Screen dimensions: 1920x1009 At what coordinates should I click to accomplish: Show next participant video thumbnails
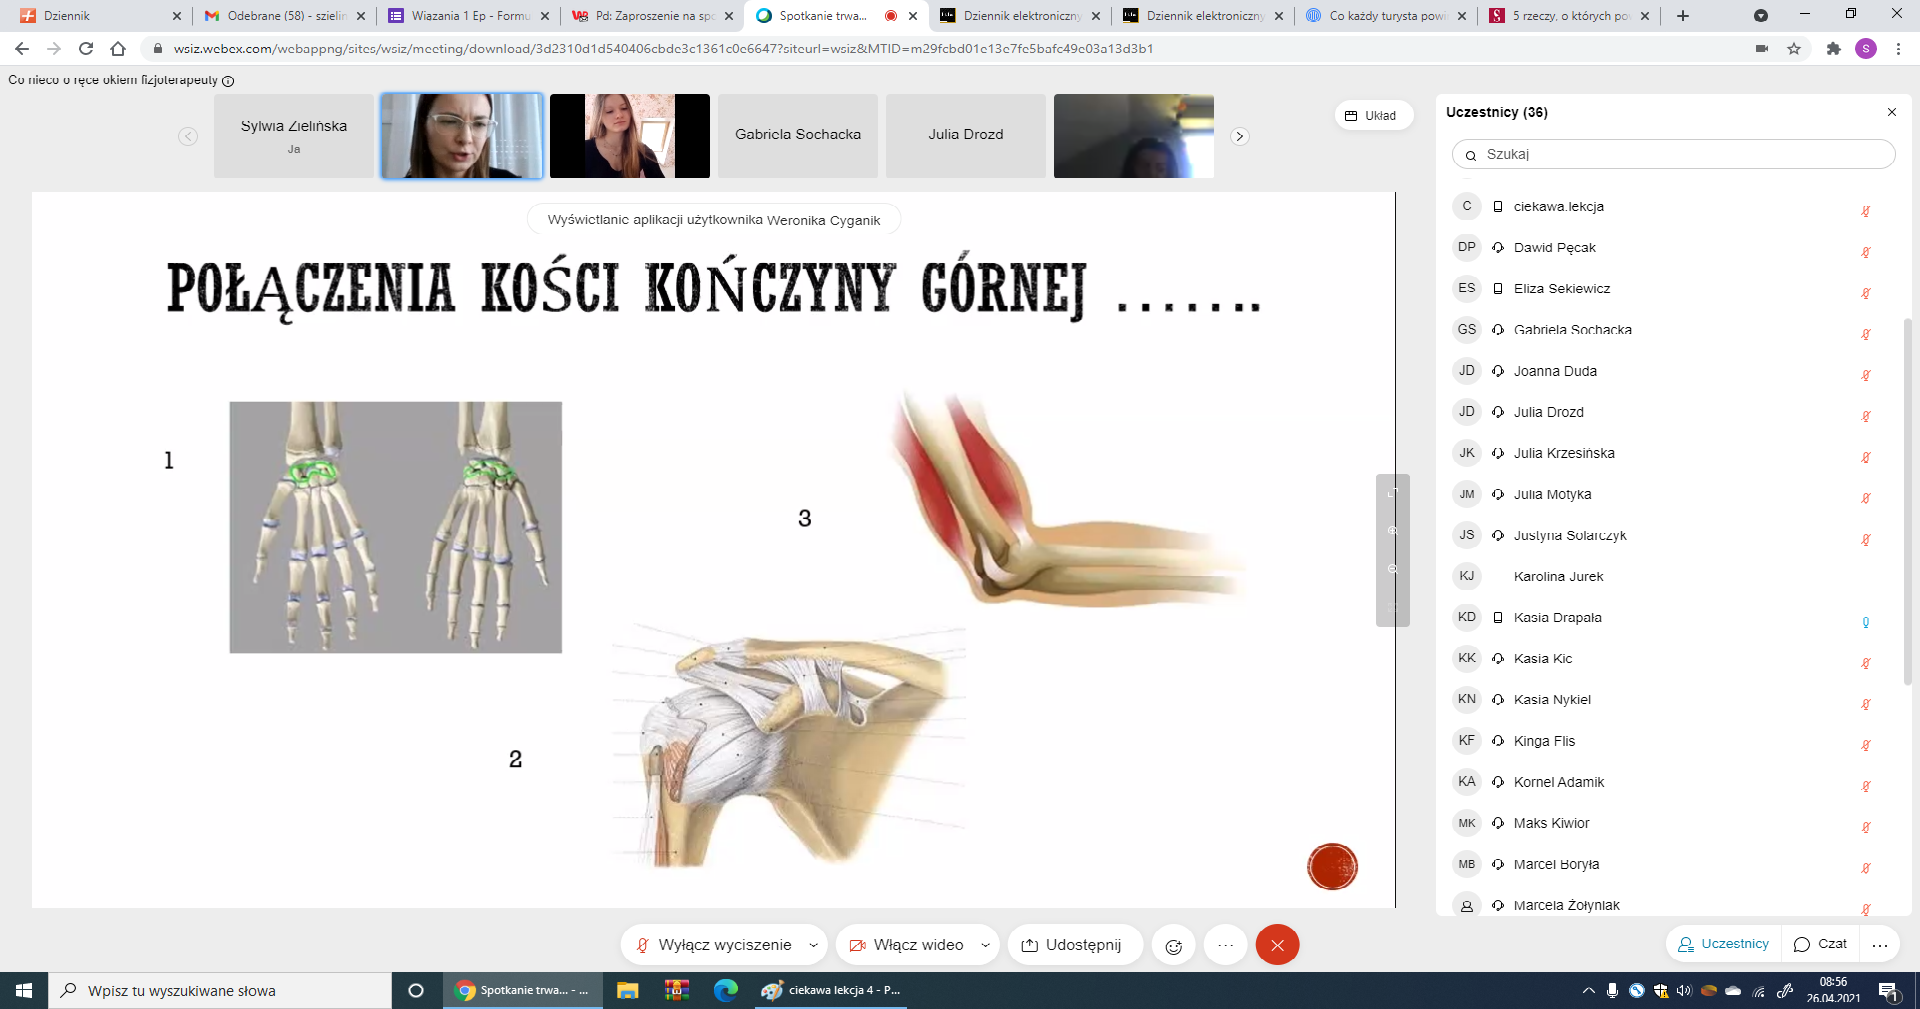pyautogui.click(x=1239, y=136)
